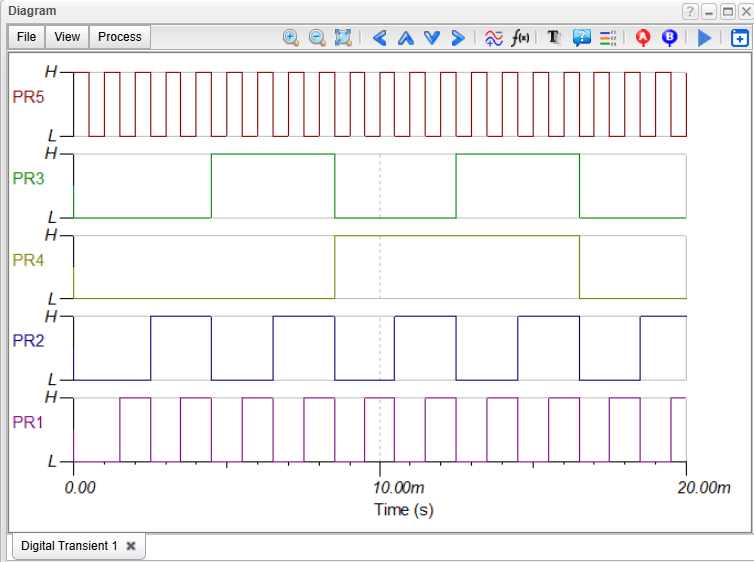754x562 pixels.
Task: Open the f(x) function post-processor
Action: tap(520, 37)
